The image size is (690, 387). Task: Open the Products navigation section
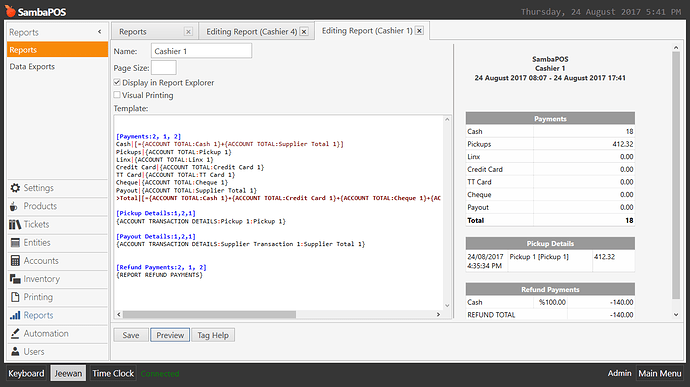point(58,206)
